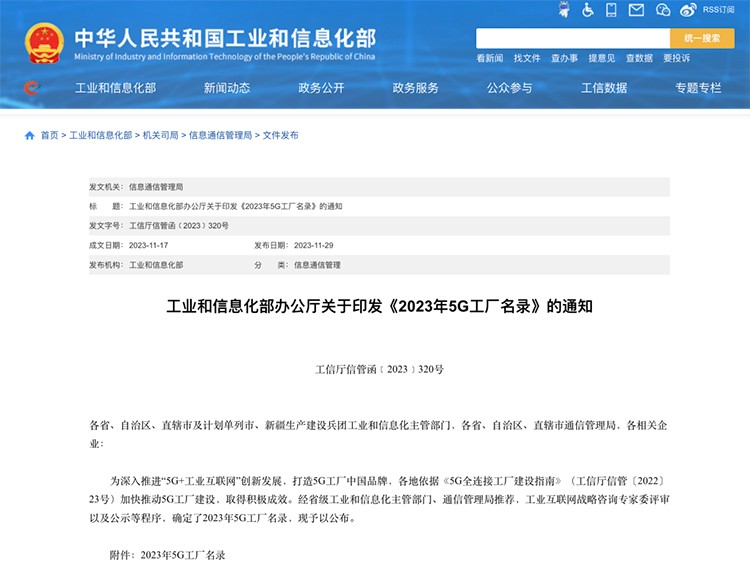Image resolution: width=750 pixels, height=576 pixels.
Task: Click the national emblem logo
Action: click(x=44, y=43)
